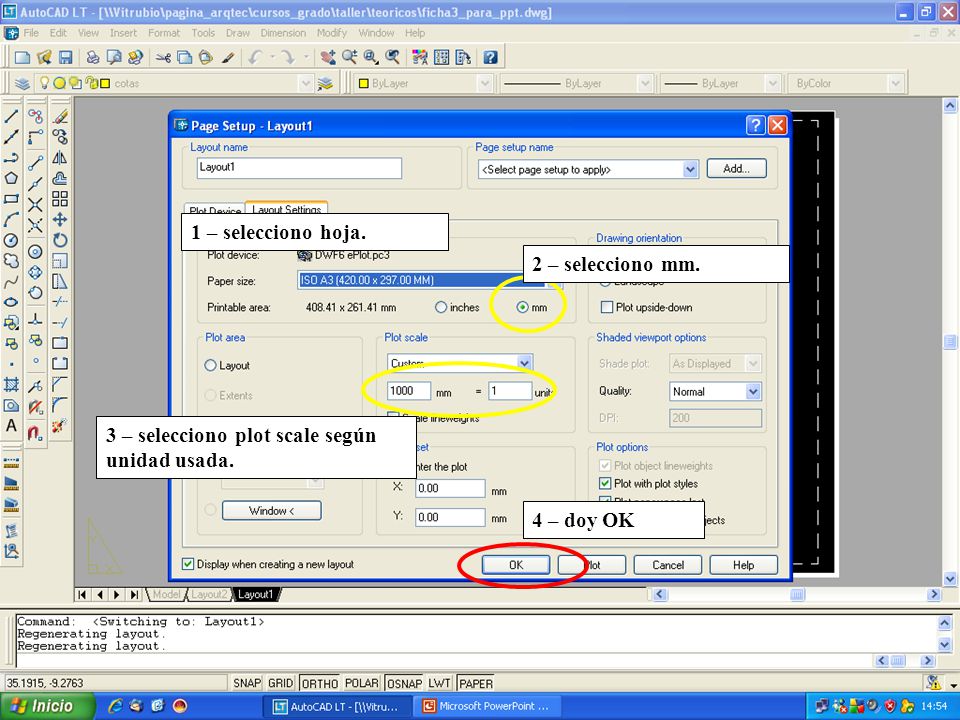
Task: Enable the Plot upside-down checkbox
Action: pyautogui.click(x=607, y=307)
